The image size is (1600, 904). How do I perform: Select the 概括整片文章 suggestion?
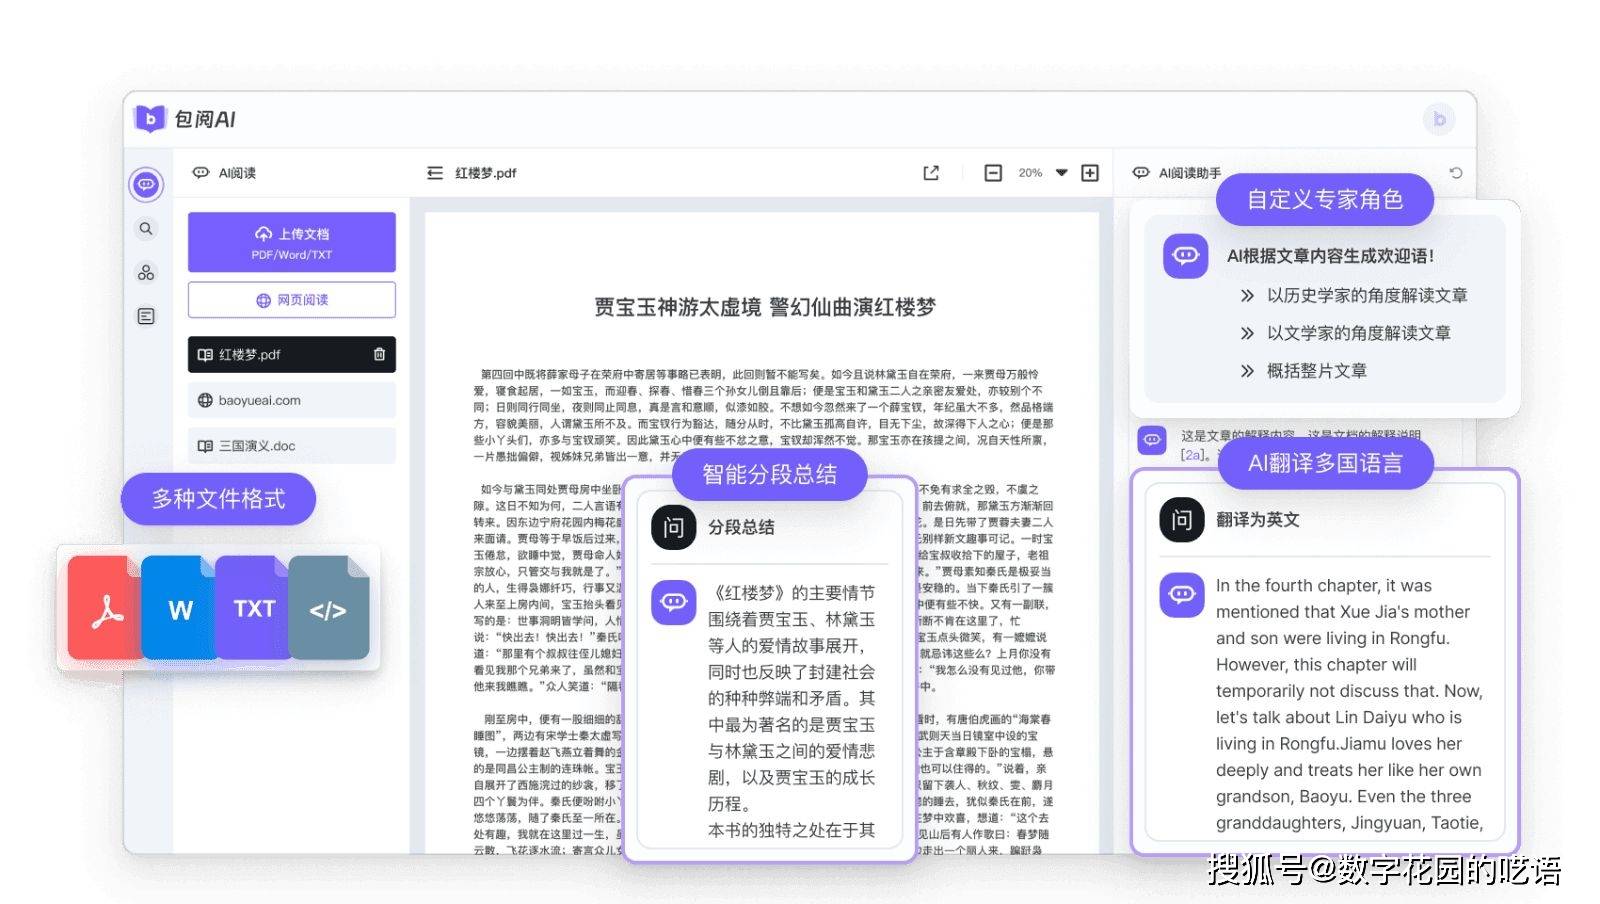[1316, 371]
